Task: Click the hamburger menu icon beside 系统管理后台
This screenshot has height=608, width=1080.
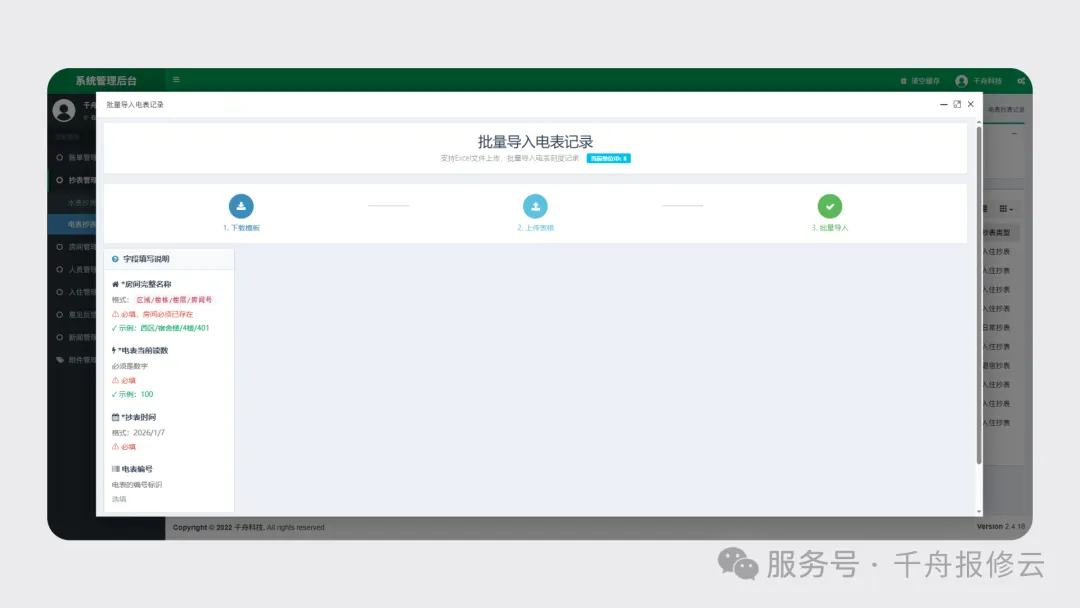Action: point(176,81)
